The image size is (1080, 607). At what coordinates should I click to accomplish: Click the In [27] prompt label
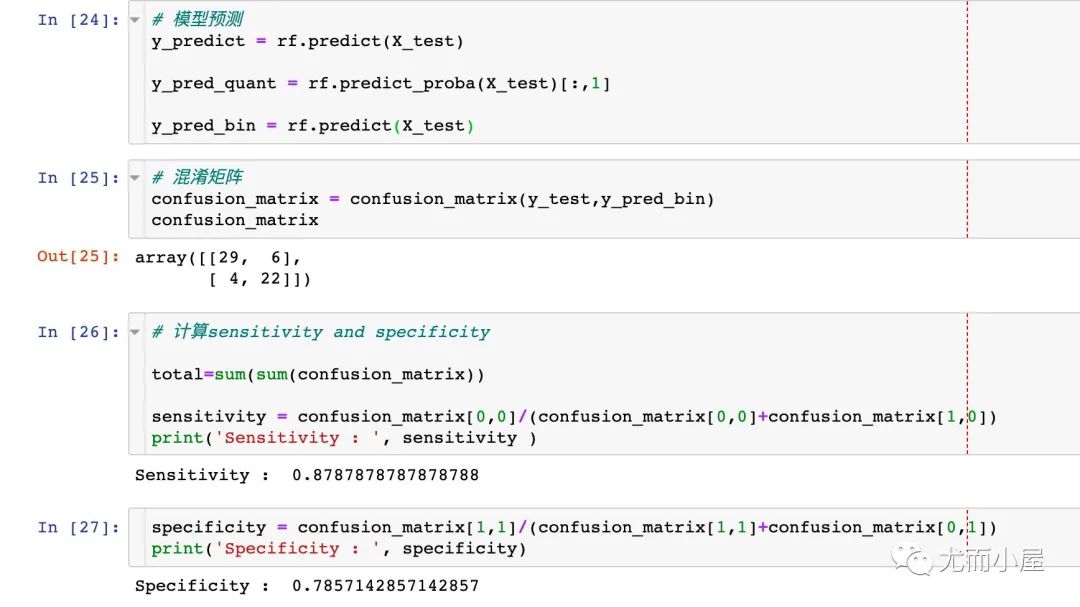tap(78, 527)
